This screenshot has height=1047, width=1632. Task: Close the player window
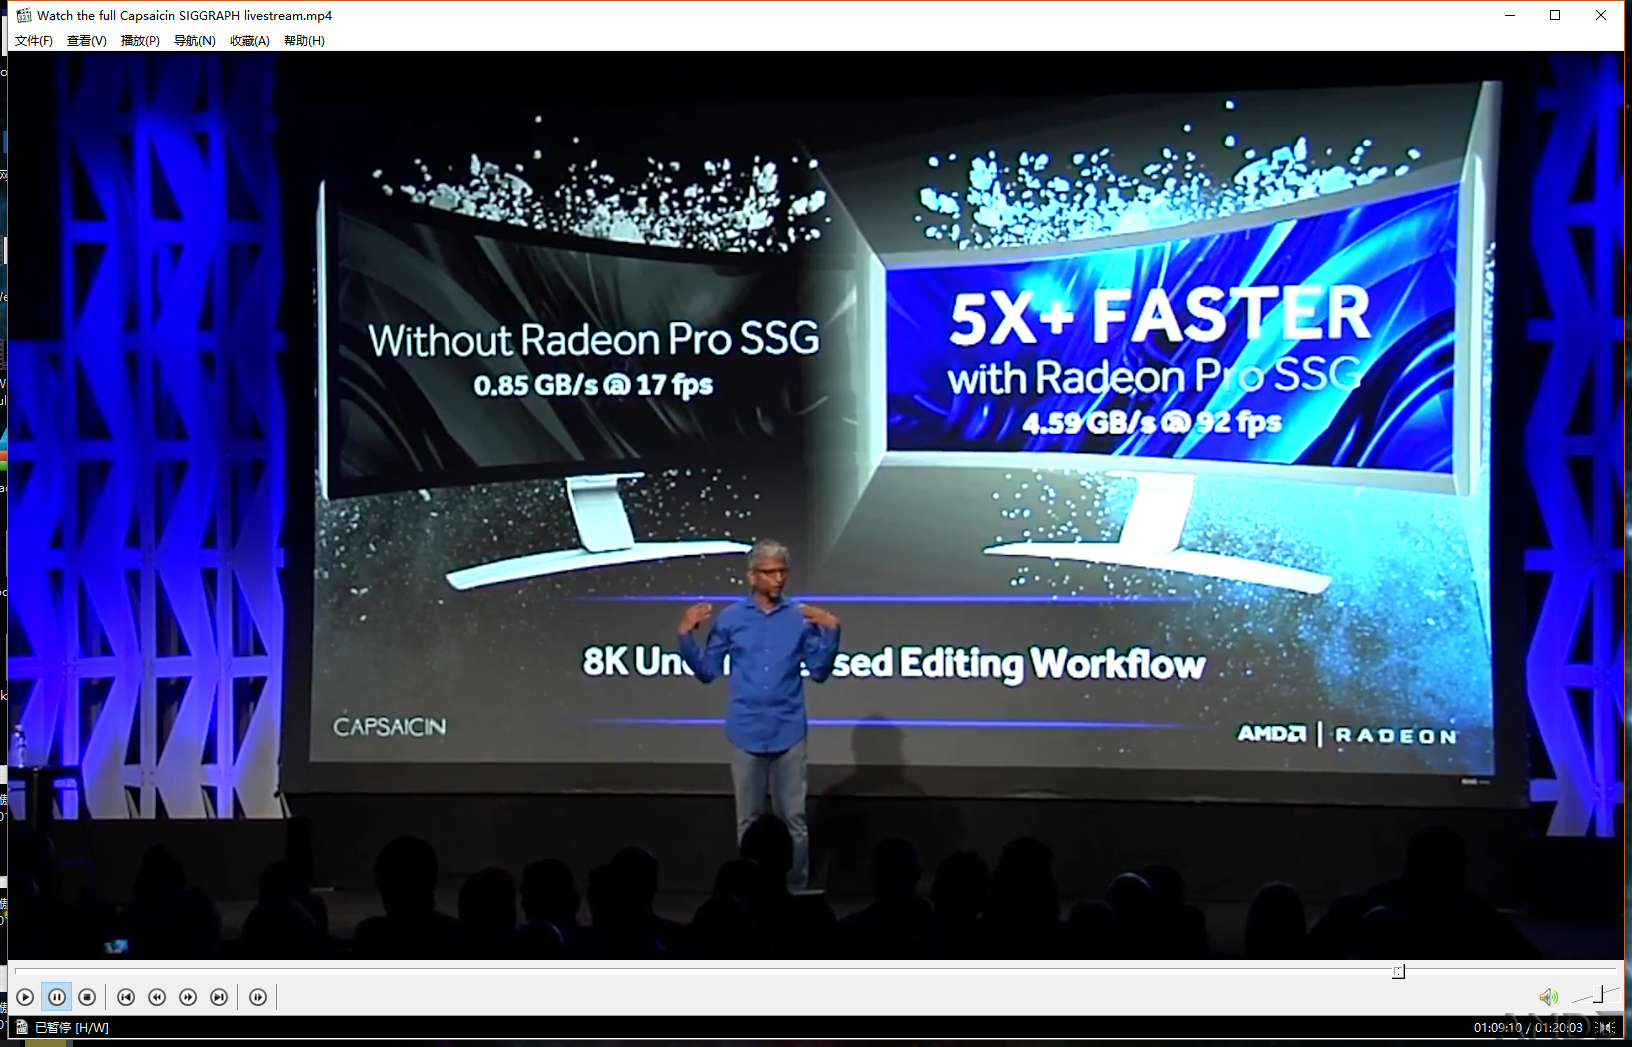1601,15
